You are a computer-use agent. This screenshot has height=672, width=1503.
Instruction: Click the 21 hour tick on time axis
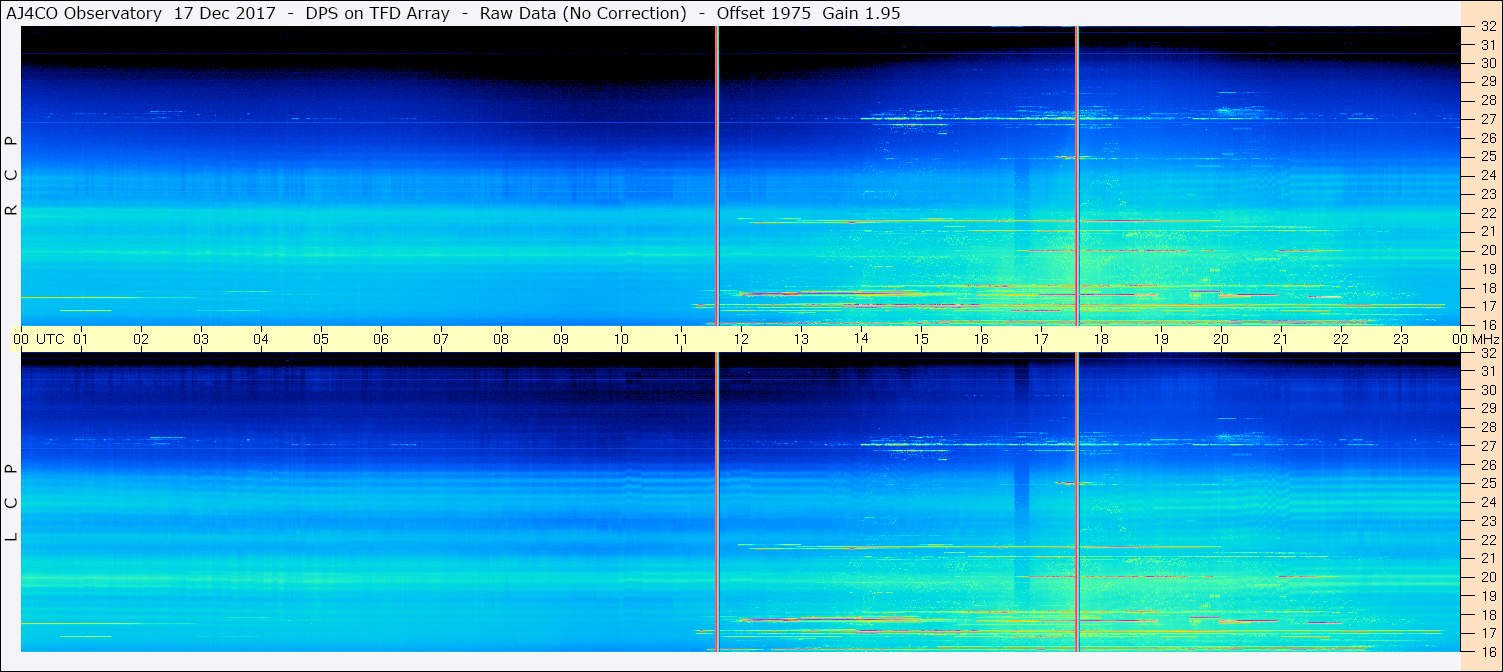click(1281, 339)
